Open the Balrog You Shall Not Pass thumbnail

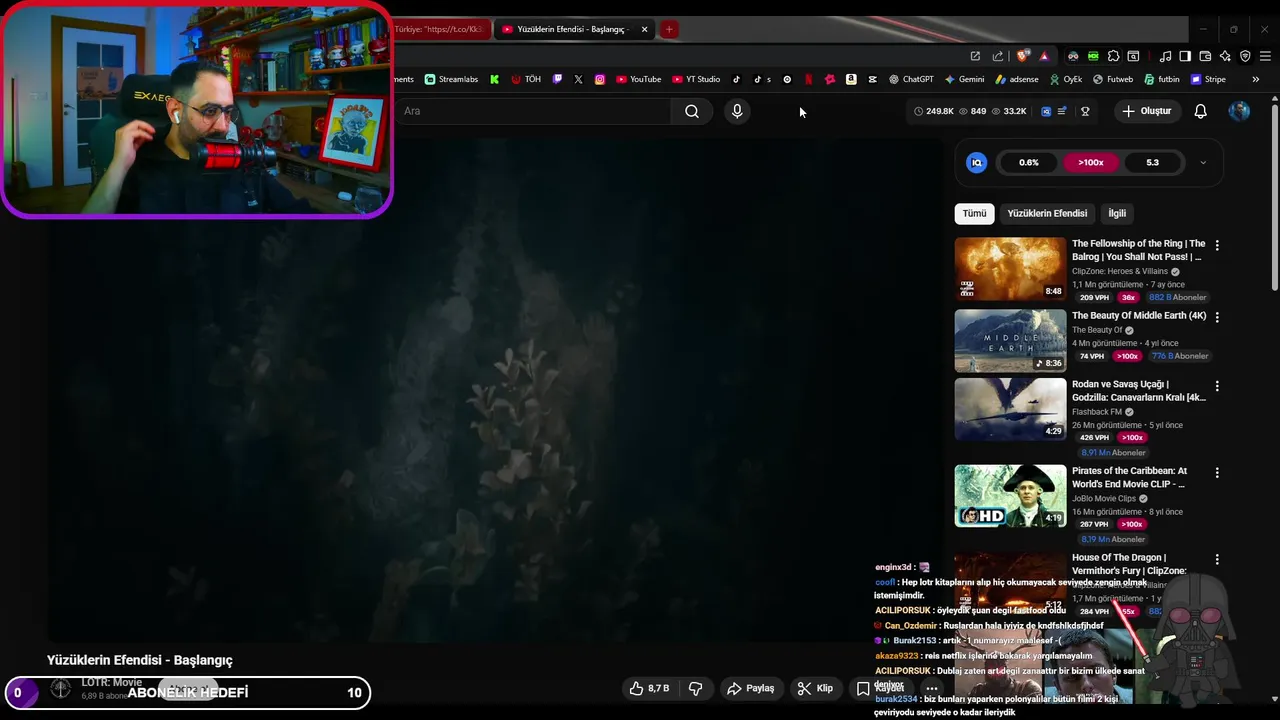pos(1010,268)
